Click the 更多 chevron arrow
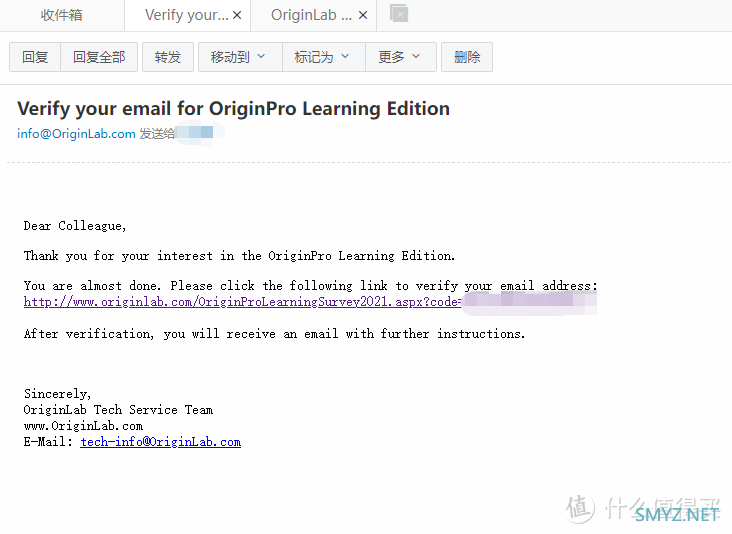Viewport: 732px width, 534px height. coord(416,56)
